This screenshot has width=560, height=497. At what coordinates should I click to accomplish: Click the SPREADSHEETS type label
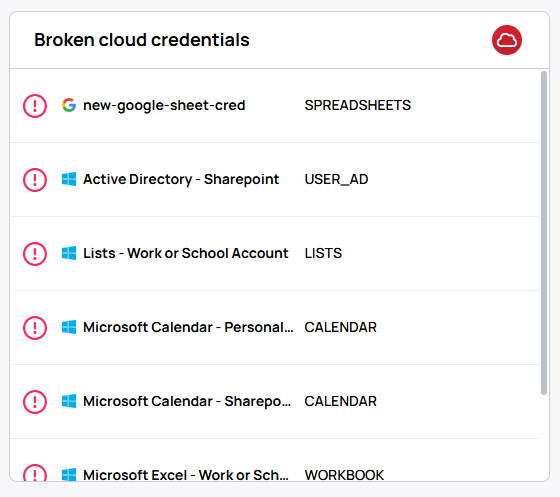358,105
